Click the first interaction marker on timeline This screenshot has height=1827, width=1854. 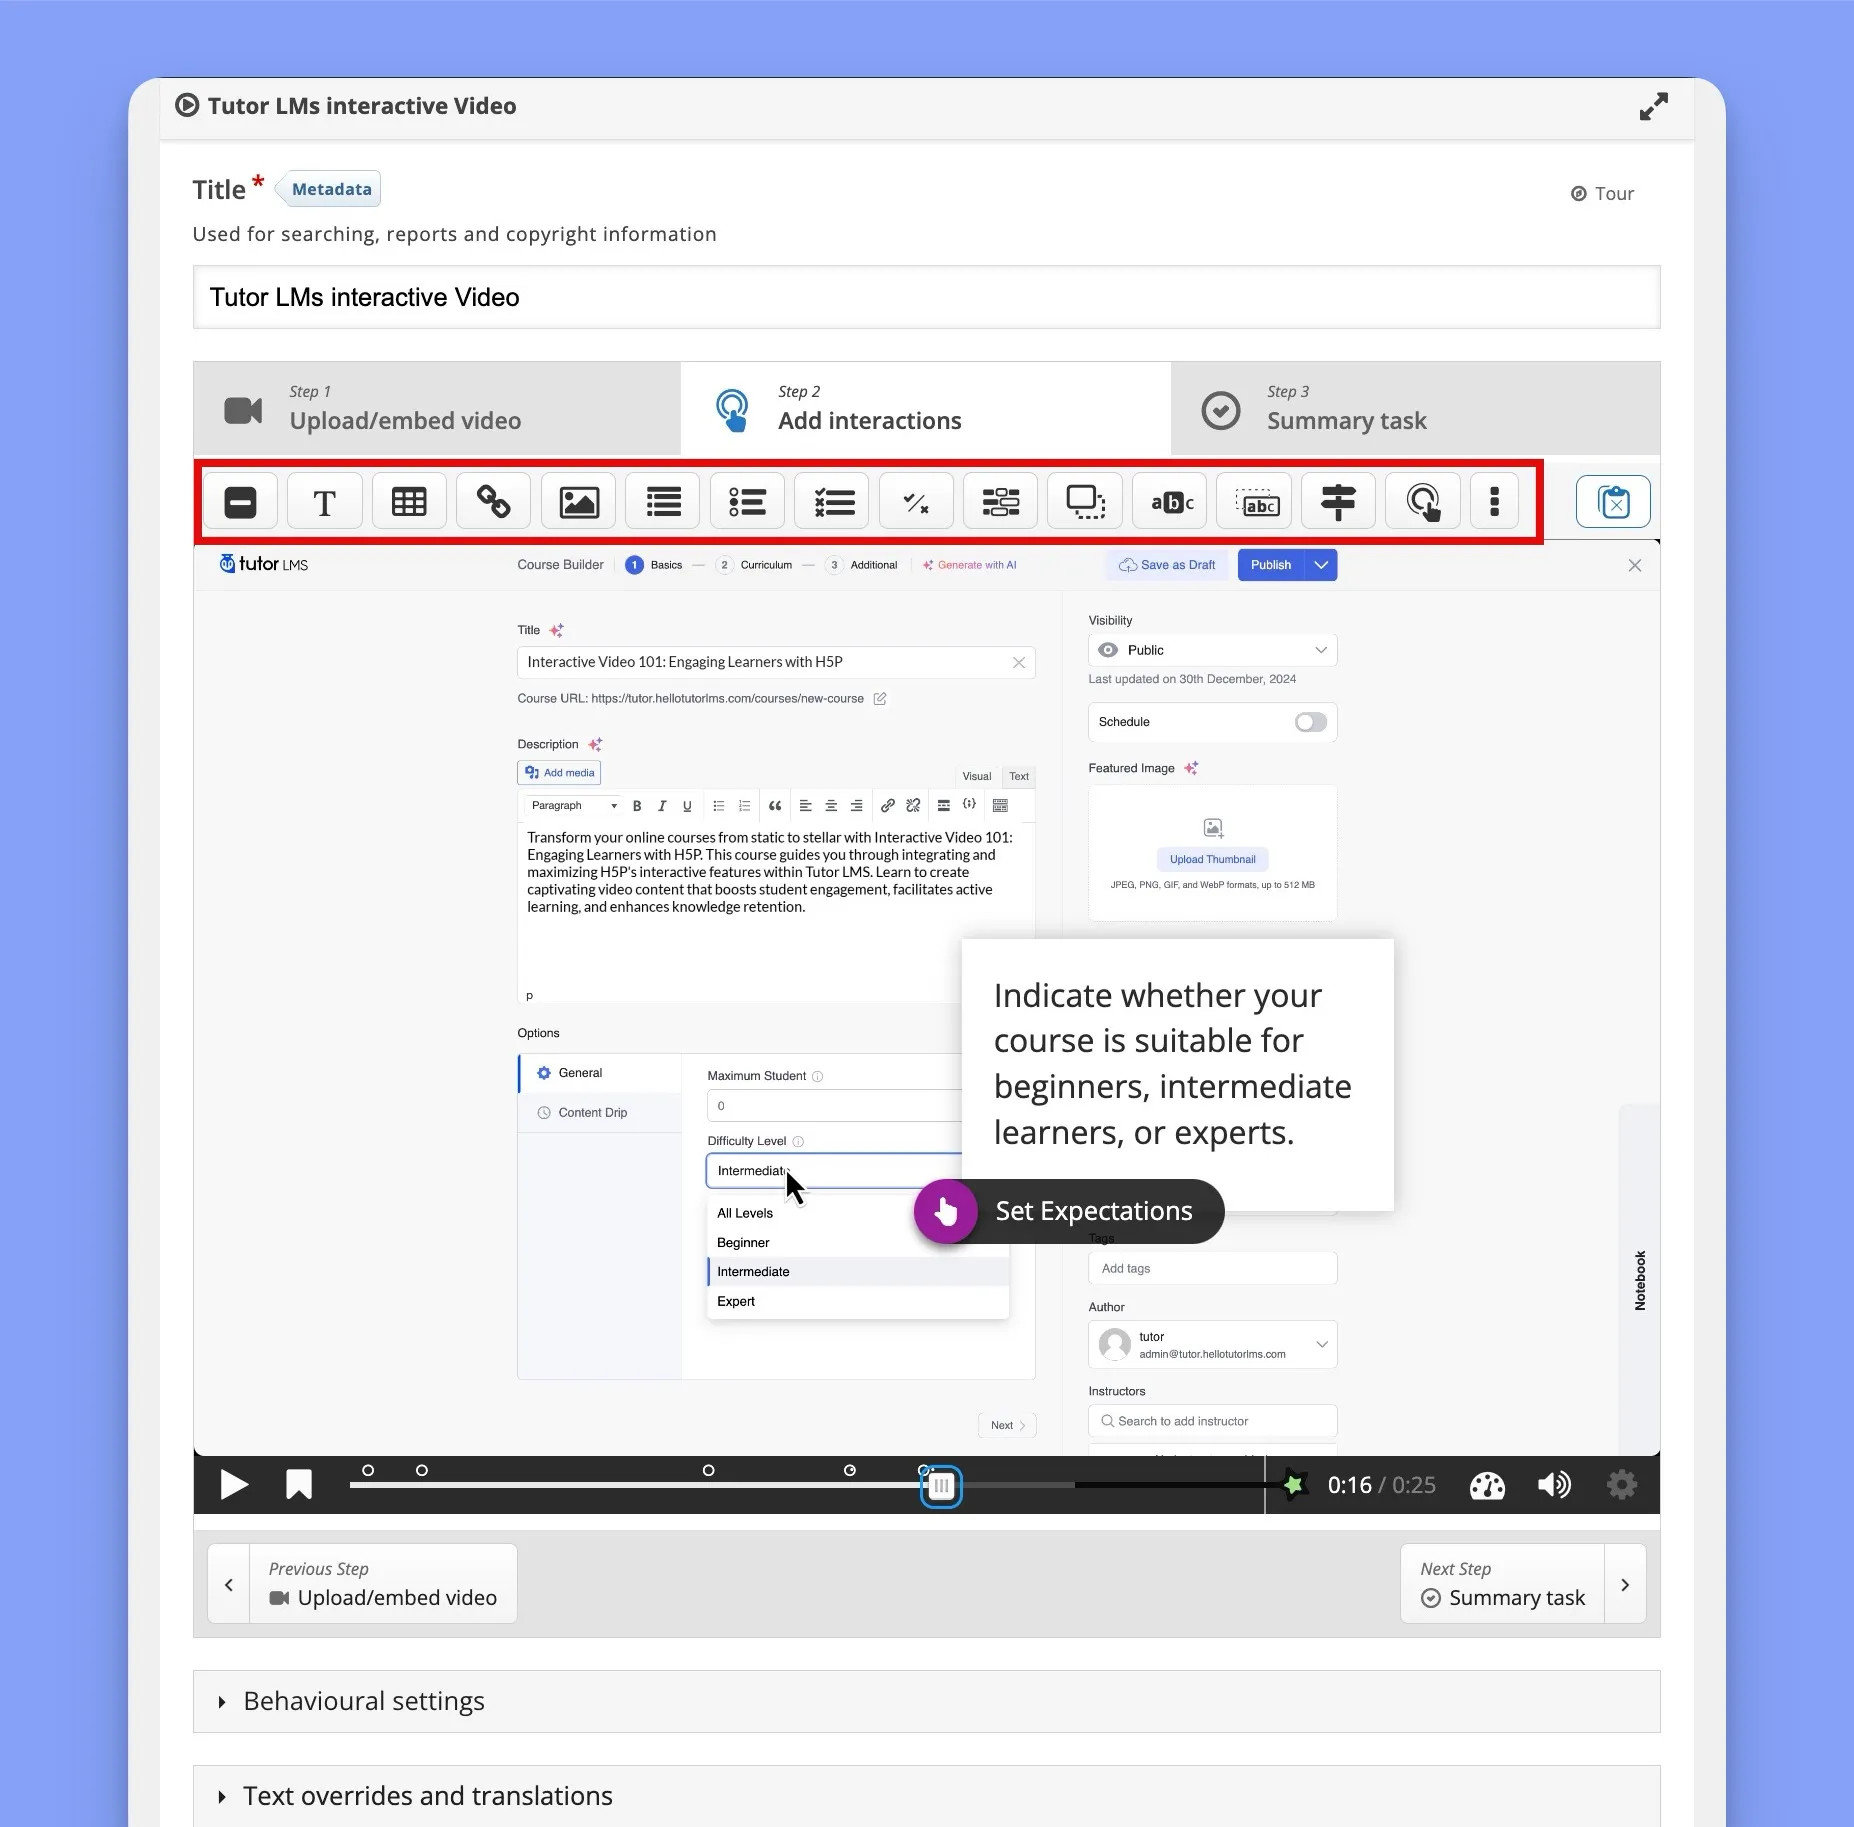click(368, 1470)
